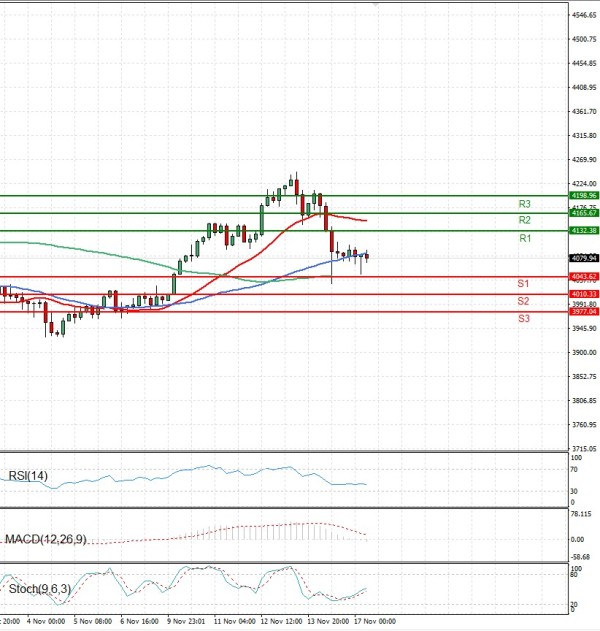Click the 4500.75 price axis label
This screenshot has height=631, width=600.
click(584, 40)
